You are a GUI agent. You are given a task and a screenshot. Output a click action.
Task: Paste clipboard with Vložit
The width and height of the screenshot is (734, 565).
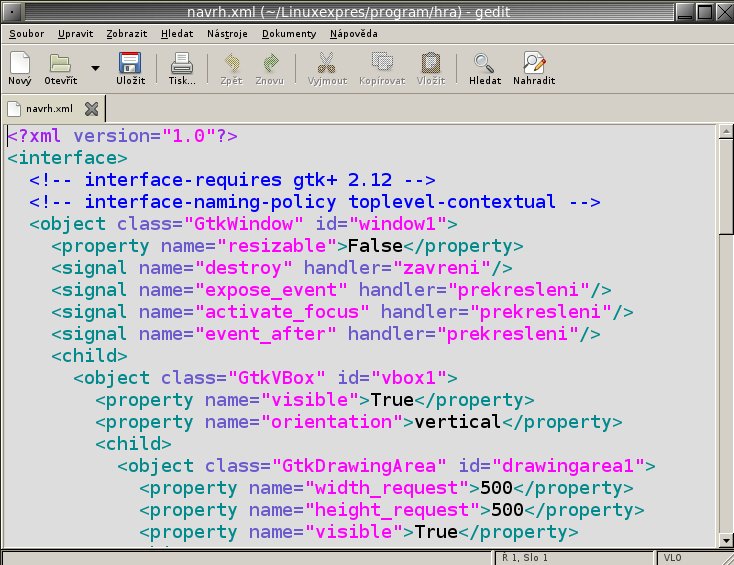(431, 69)
